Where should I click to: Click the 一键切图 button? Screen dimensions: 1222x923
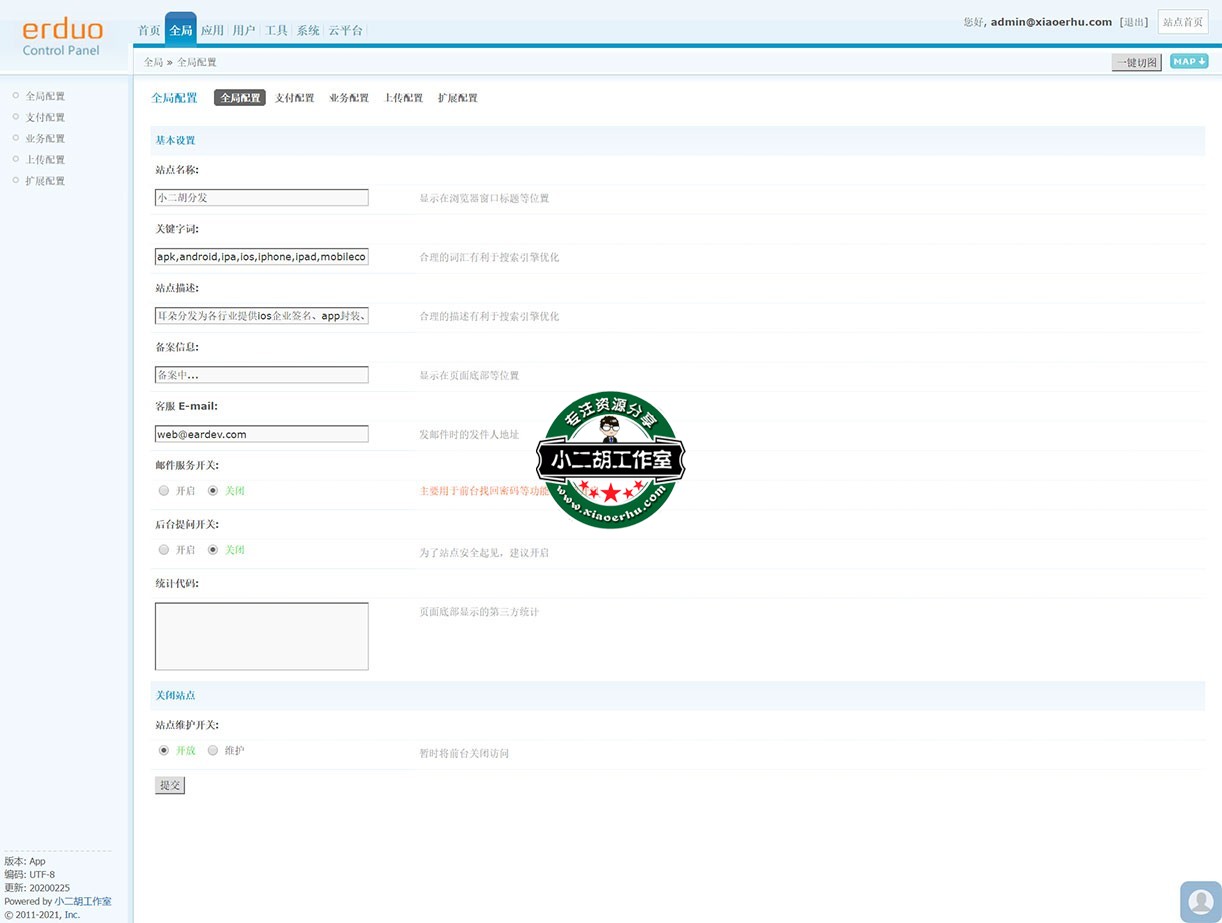tap(1136, 61)
